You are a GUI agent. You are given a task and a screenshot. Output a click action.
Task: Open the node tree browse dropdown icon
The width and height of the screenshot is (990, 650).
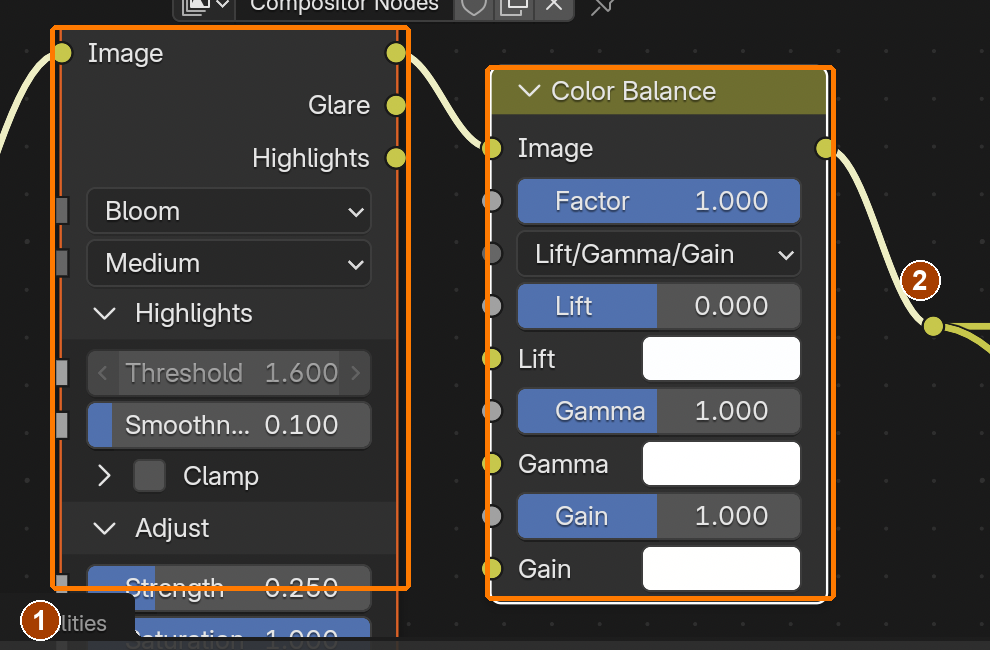[x=205, y=6]
